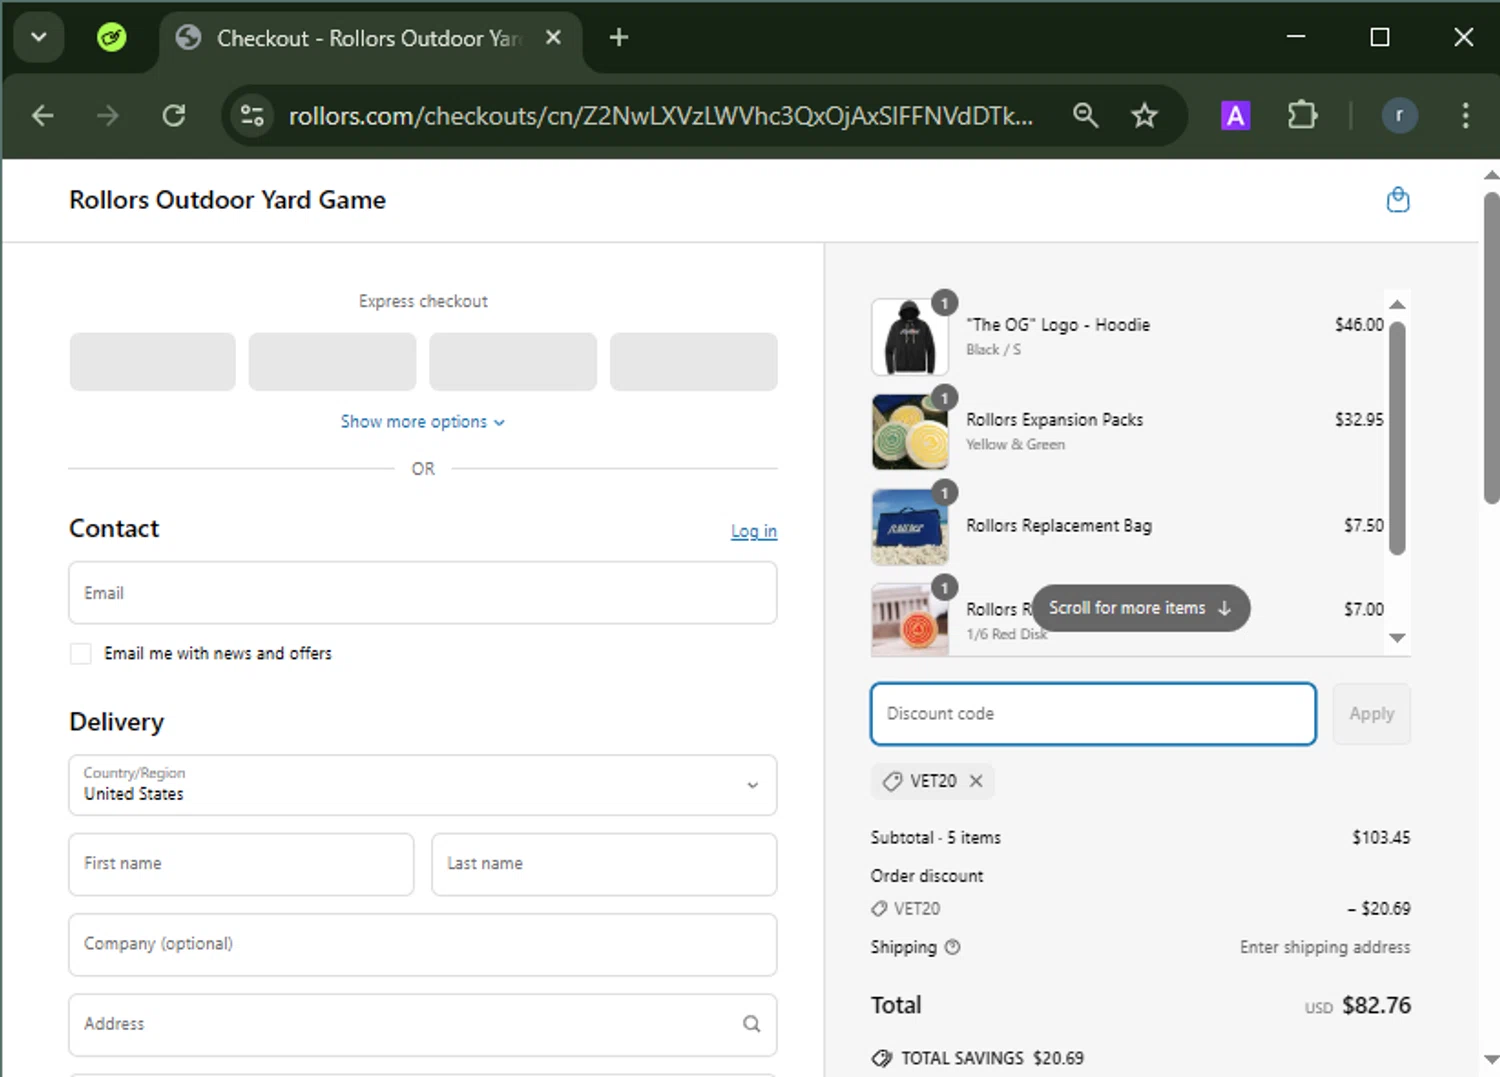The height and width of the screenshot is (1077, 1500).
Task: Focus the Discount code field
Action: click(x=1093, y=714)
